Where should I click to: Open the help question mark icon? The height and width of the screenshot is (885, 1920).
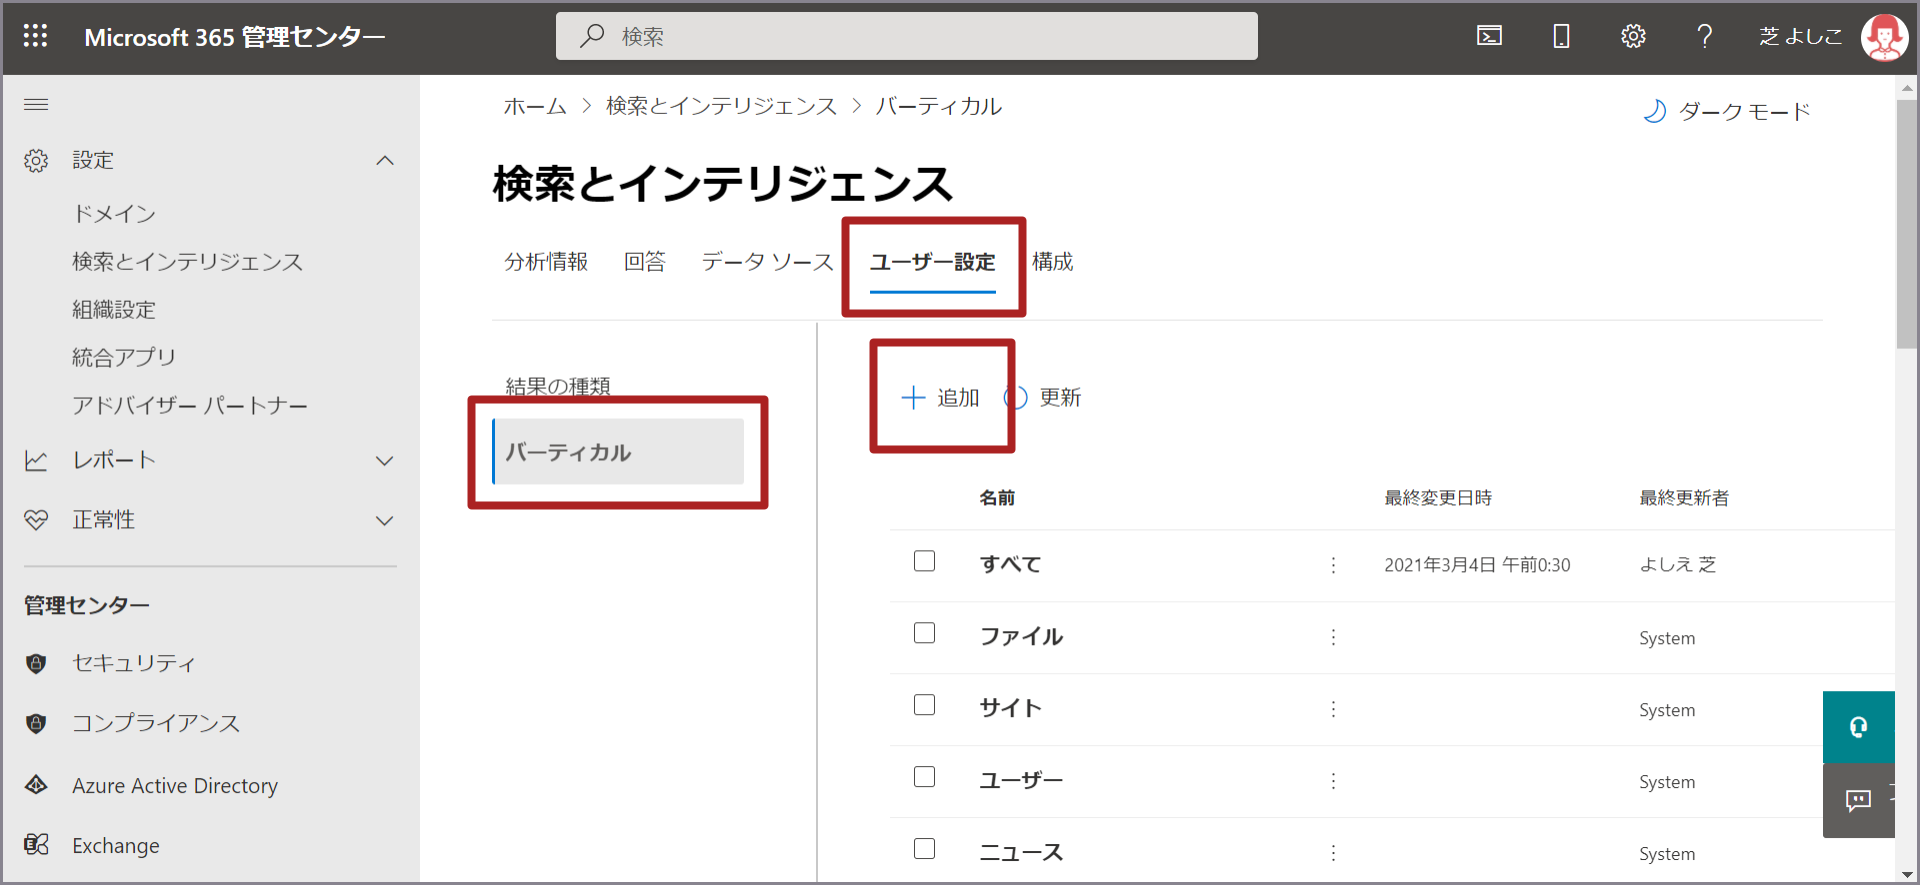[x=1705, y=36]
